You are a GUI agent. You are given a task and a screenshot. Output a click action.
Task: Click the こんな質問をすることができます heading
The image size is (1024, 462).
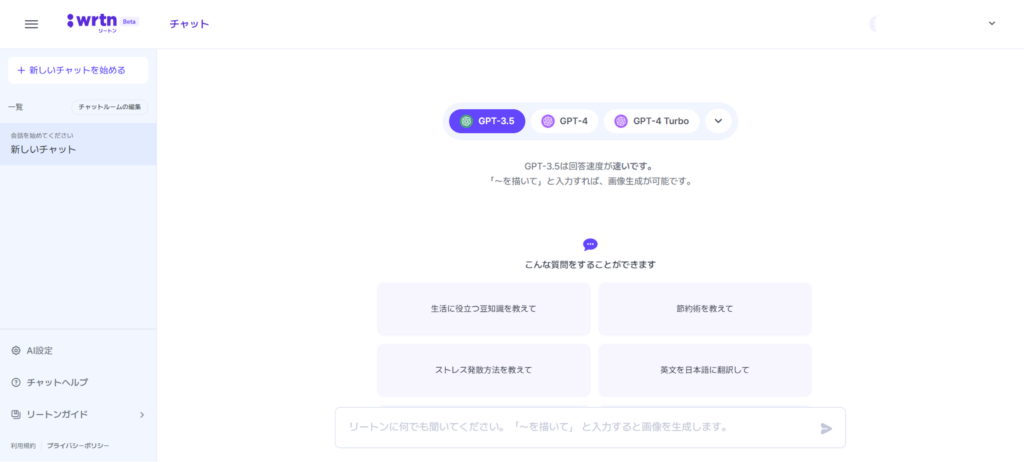coord(590,265)
